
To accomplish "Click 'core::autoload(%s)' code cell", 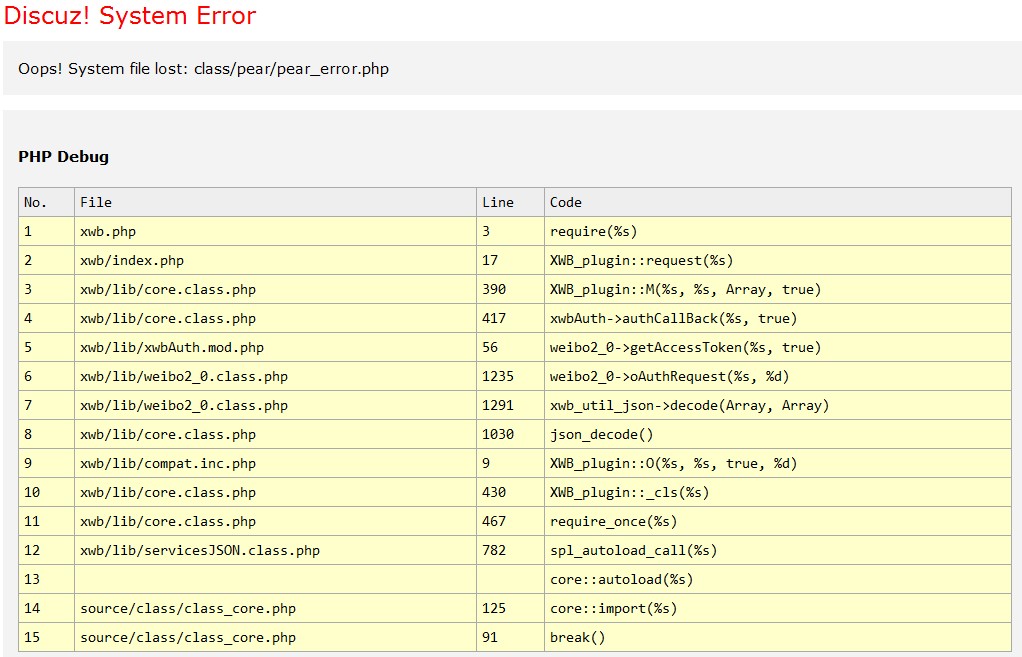I will 778,579.
